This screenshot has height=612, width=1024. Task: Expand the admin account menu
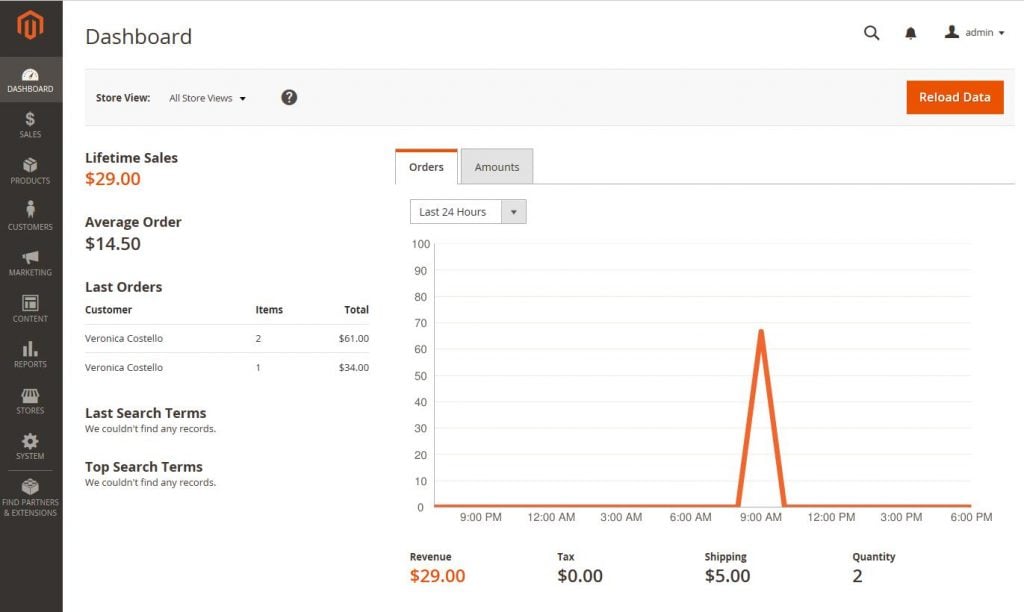(975, 33)
